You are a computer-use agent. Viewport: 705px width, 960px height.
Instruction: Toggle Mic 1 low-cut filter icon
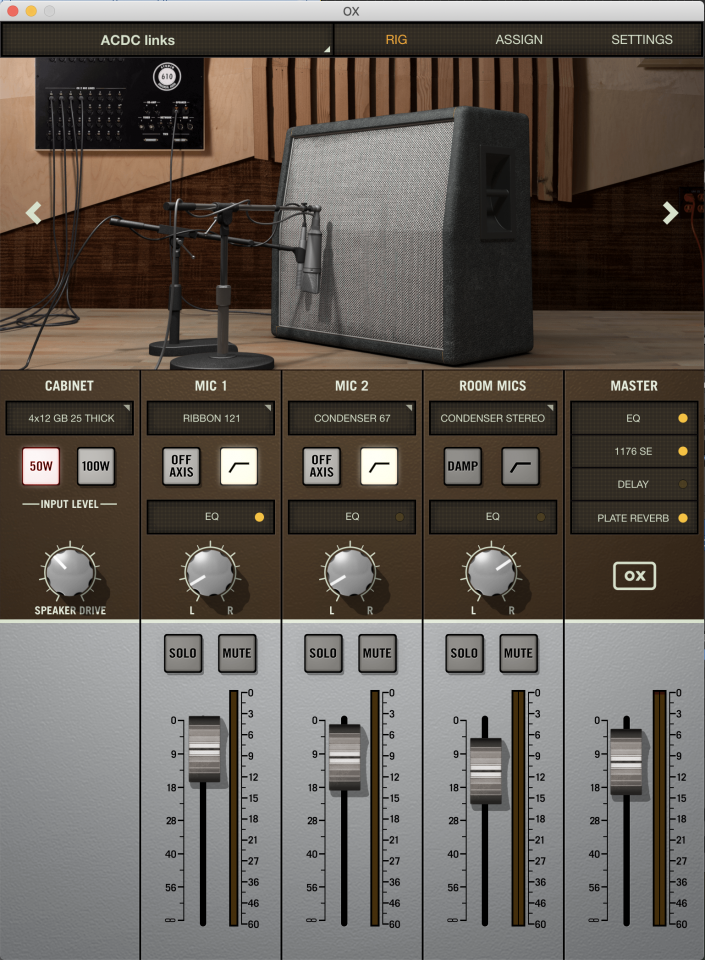pos(239,467)
